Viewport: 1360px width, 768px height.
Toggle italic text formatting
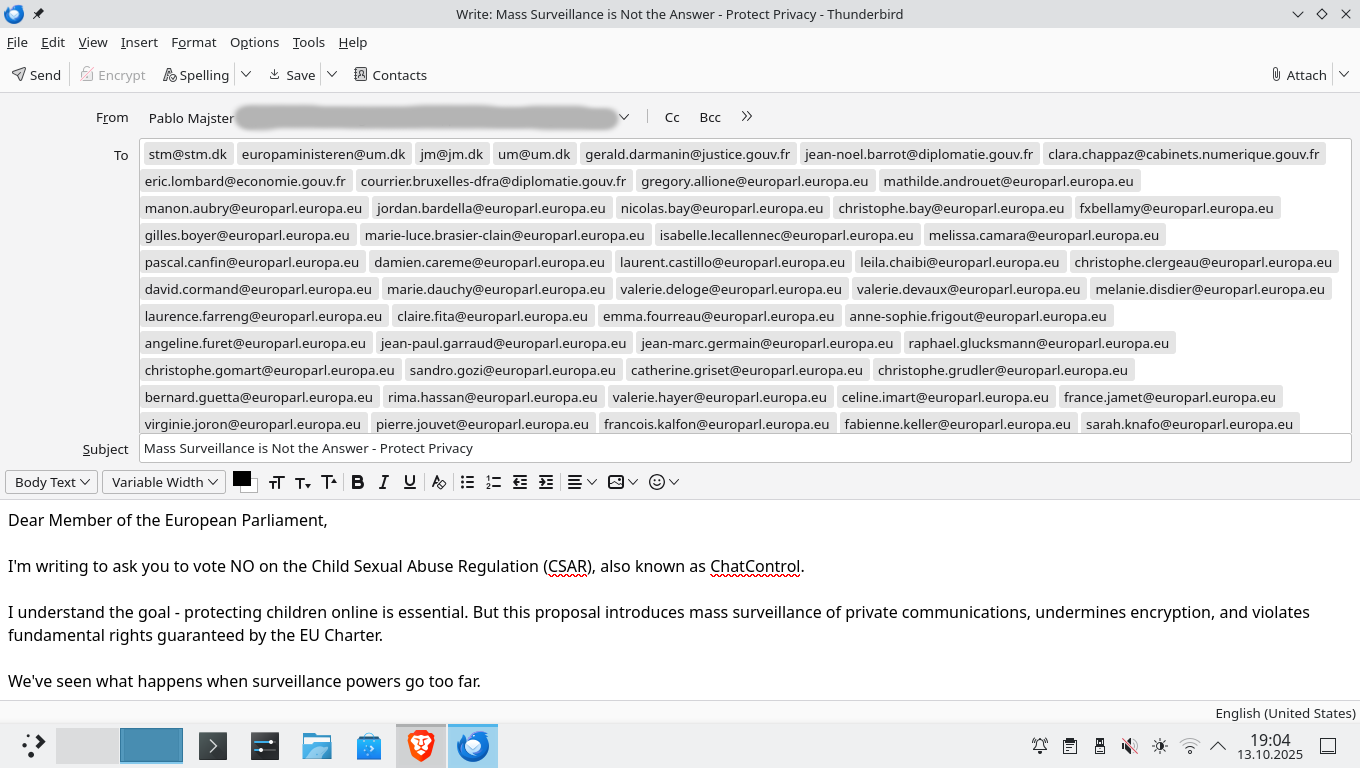tap(383, 482)
